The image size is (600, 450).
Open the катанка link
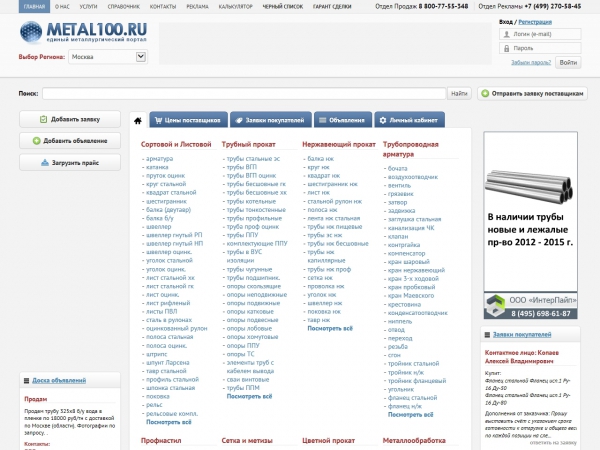[x=157, y=167]
